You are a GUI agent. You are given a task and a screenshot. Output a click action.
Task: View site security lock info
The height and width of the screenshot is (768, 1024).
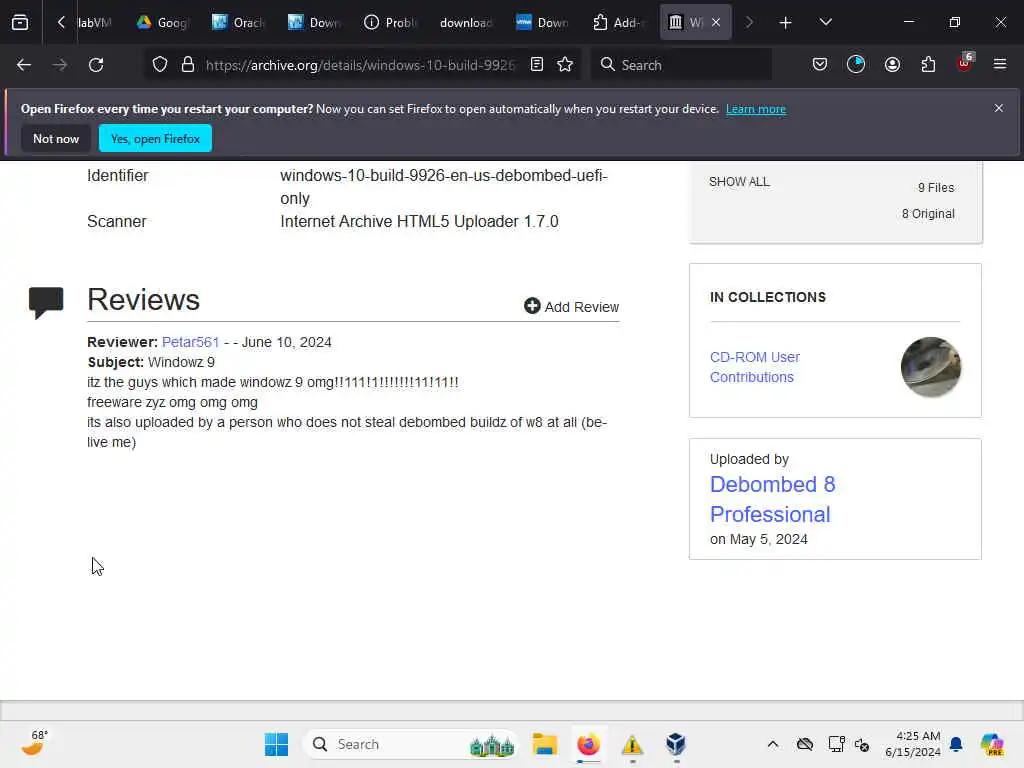click(188, 65)
